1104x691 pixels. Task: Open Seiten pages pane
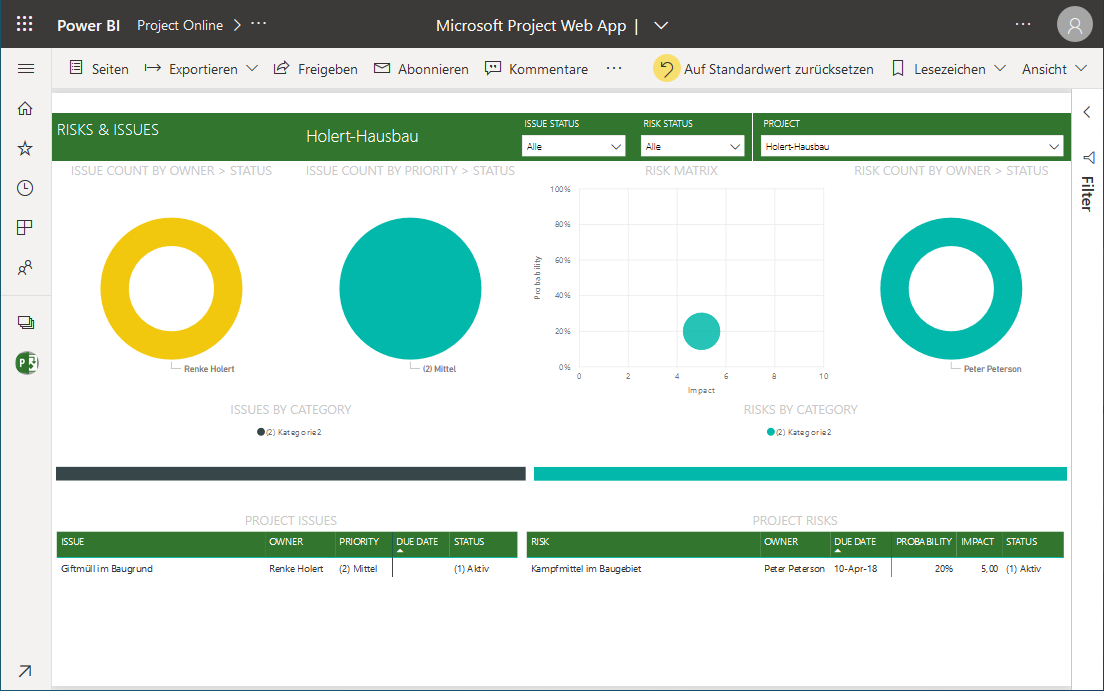99,68
